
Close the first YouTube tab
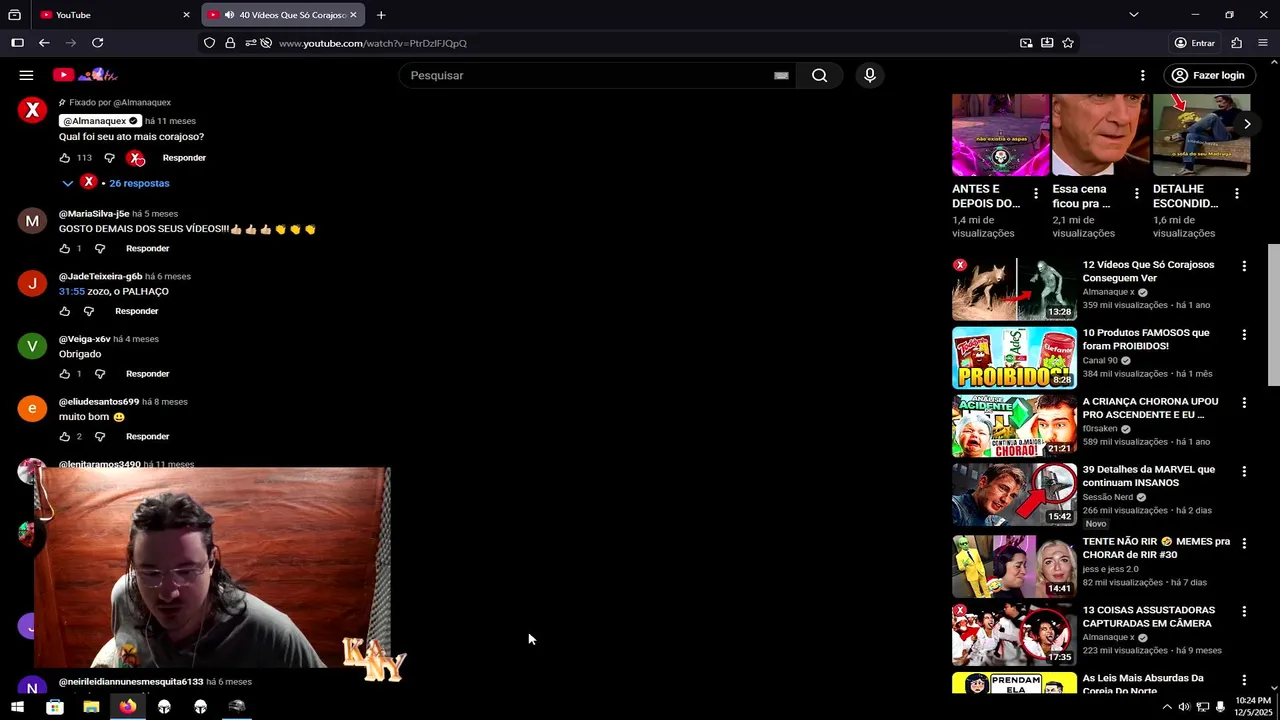(x=186, y=15)
